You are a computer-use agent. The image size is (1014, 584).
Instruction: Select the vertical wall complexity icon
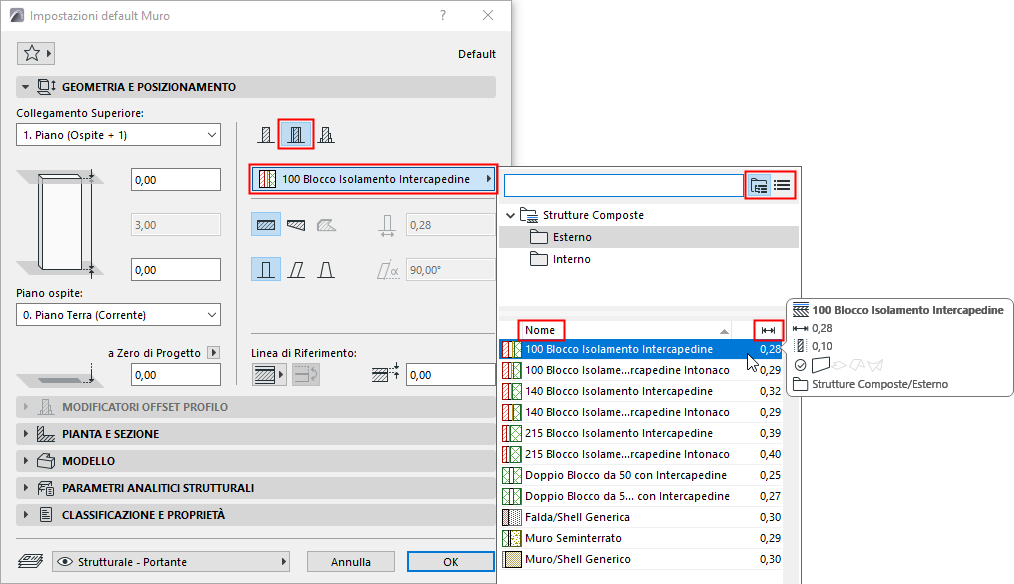tap(266, 270)
